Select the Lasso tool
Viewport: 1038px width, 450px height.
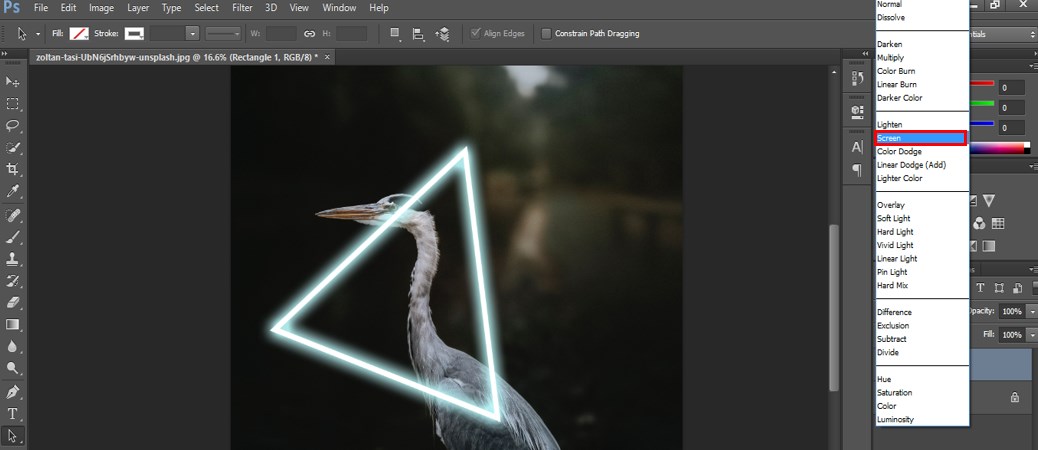12,126
